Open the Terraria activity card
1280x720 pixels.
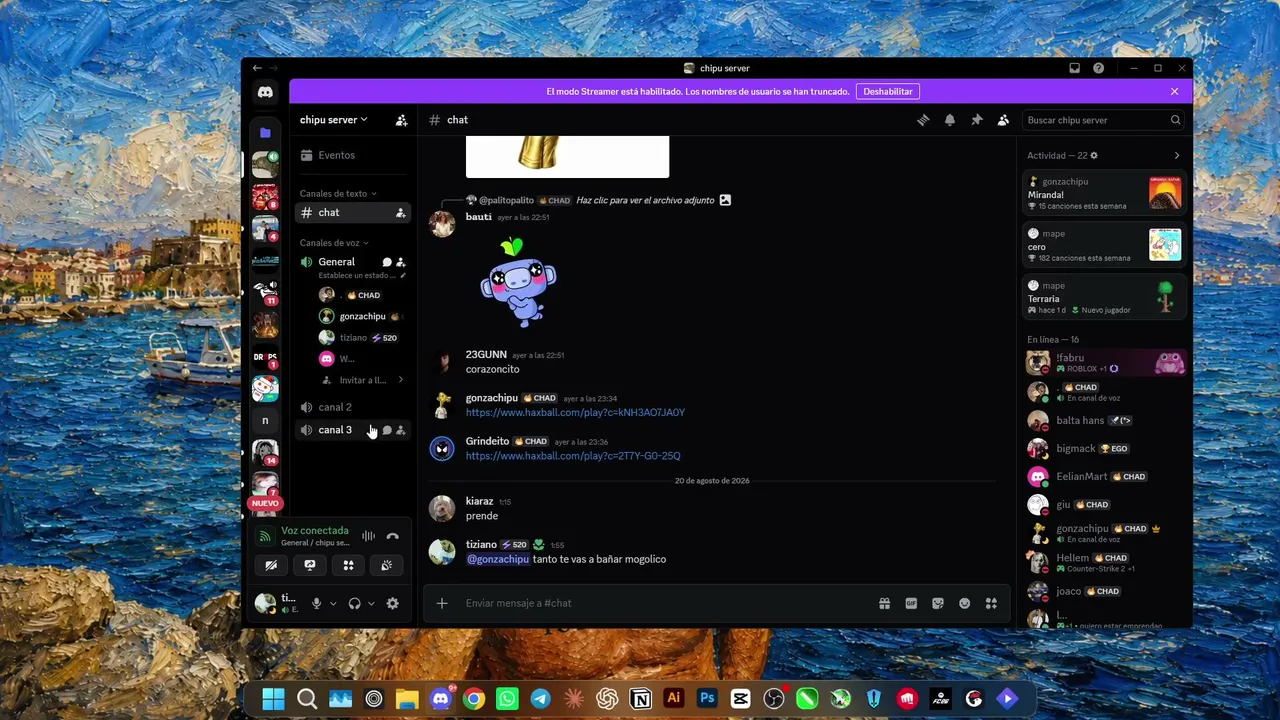[1104, 297]
